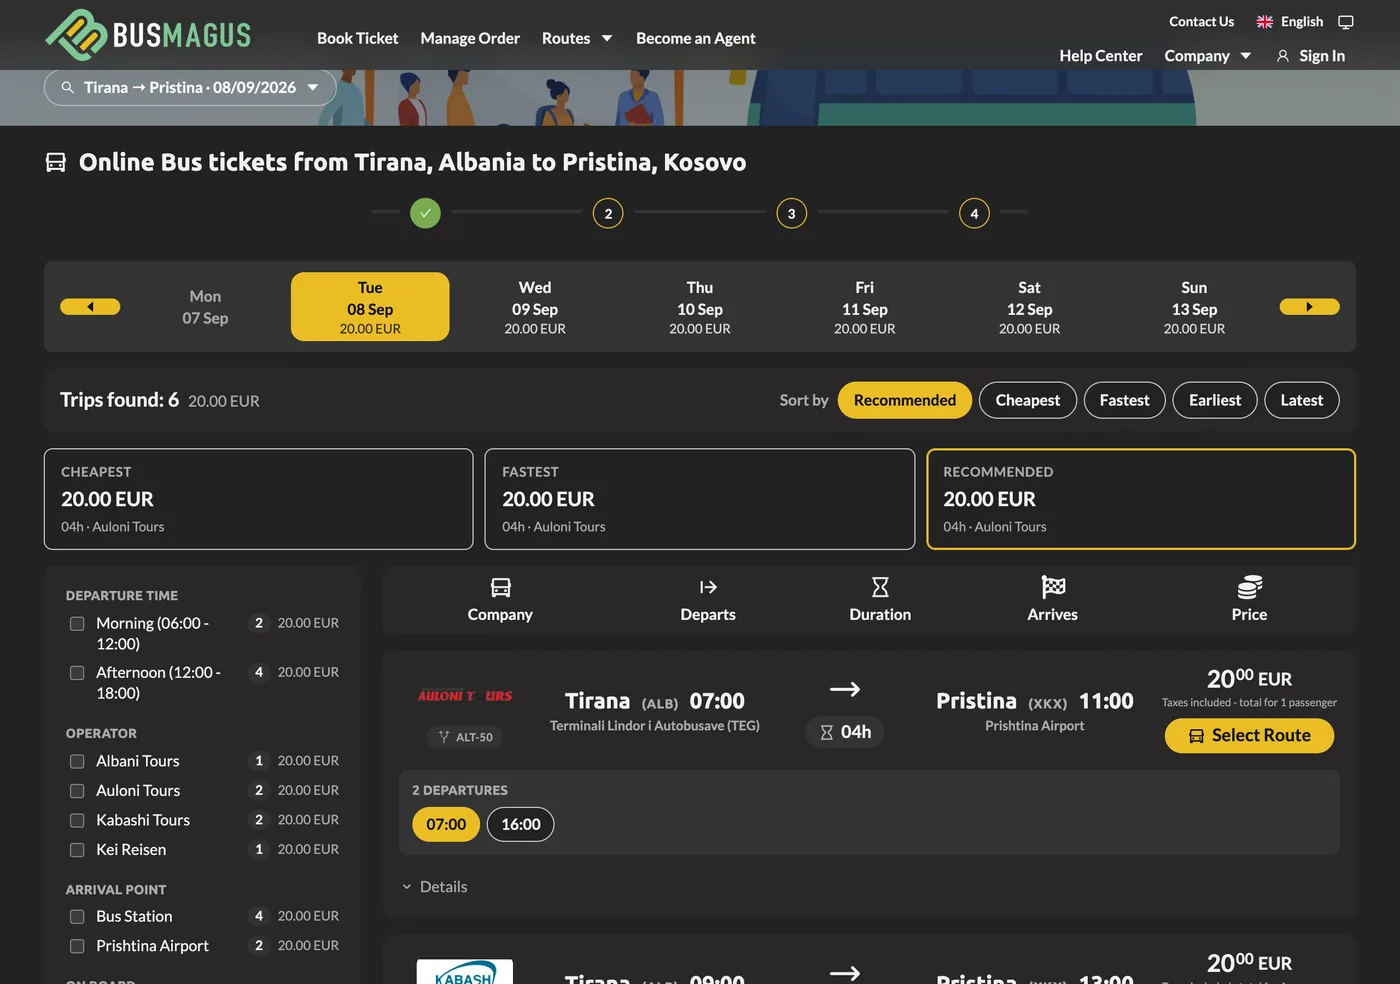Viewport: 1400px width, 984px height.
Task: Check the Kabashi Tours operator filter
Action: point(77,821)
